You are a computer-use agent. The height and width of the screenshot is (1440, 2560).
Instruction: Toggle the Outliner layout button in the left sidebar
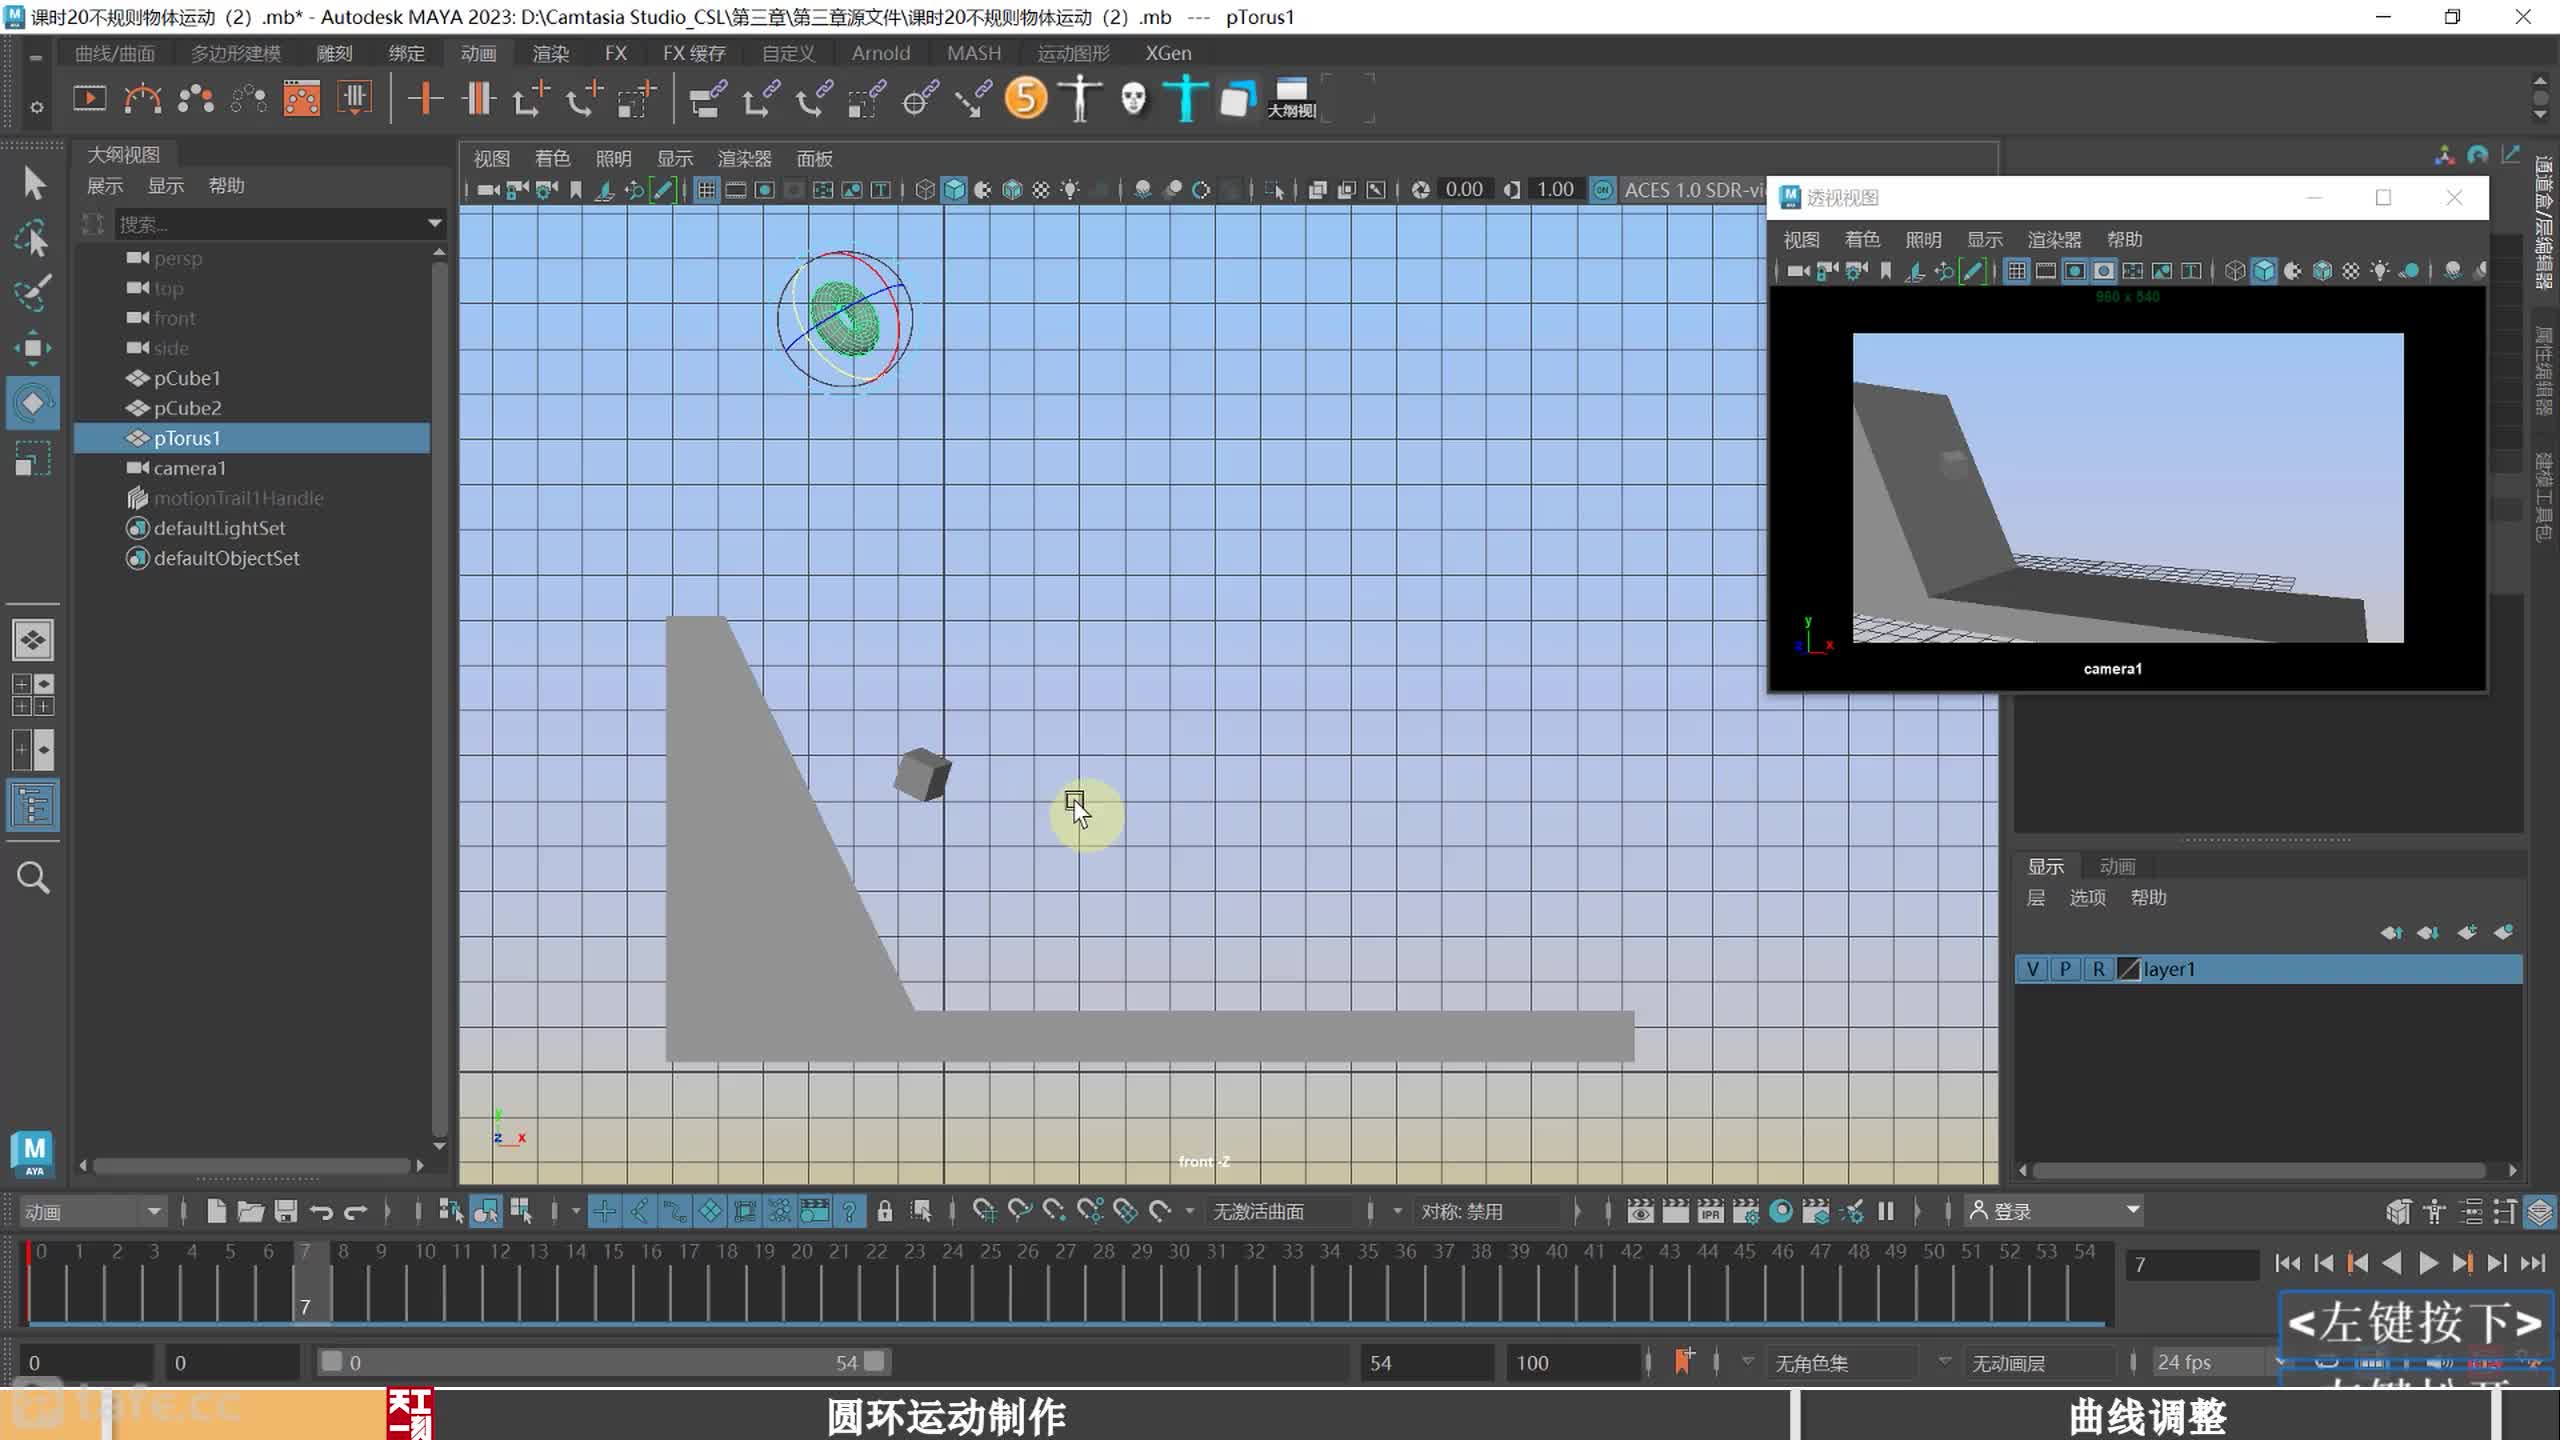33,806
